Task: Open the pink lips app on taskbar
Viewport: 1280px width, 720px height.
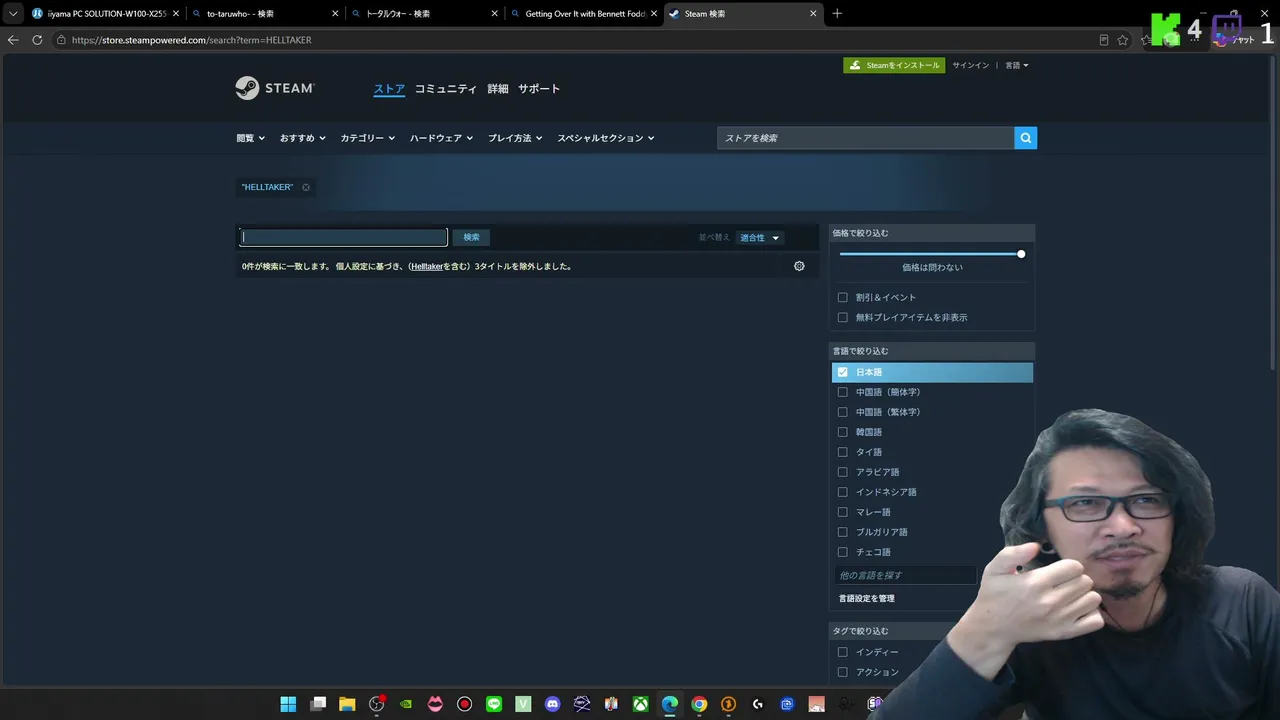Action: 435,704
